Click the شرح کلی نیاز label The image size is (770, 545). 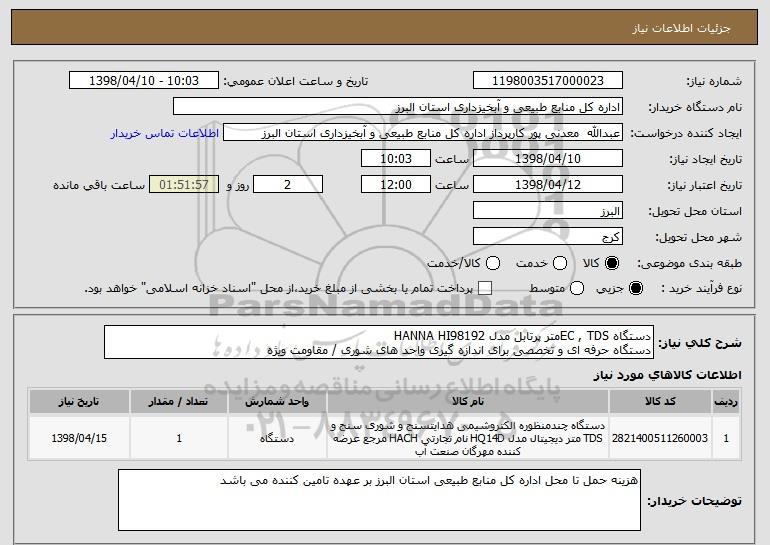700,343
